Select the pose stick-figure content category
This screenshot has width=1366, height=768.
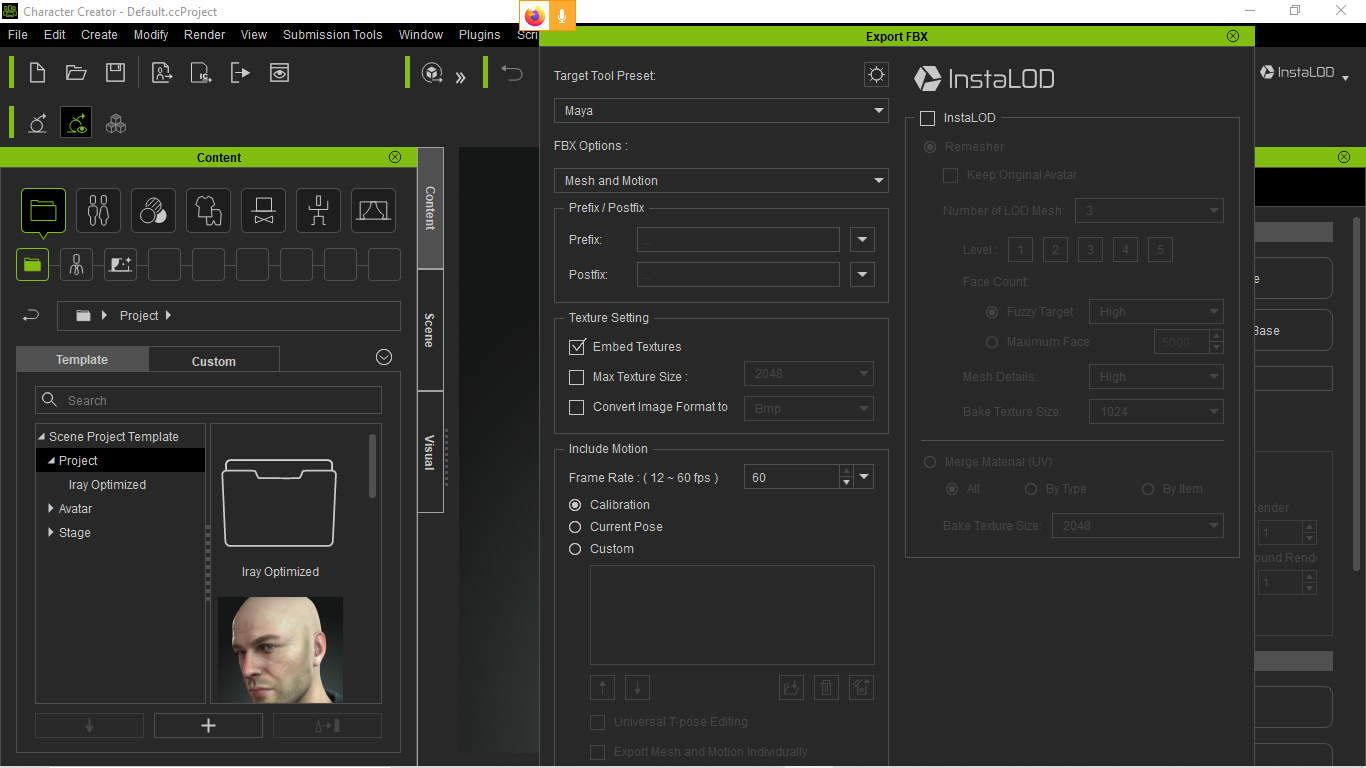[318, 210]
